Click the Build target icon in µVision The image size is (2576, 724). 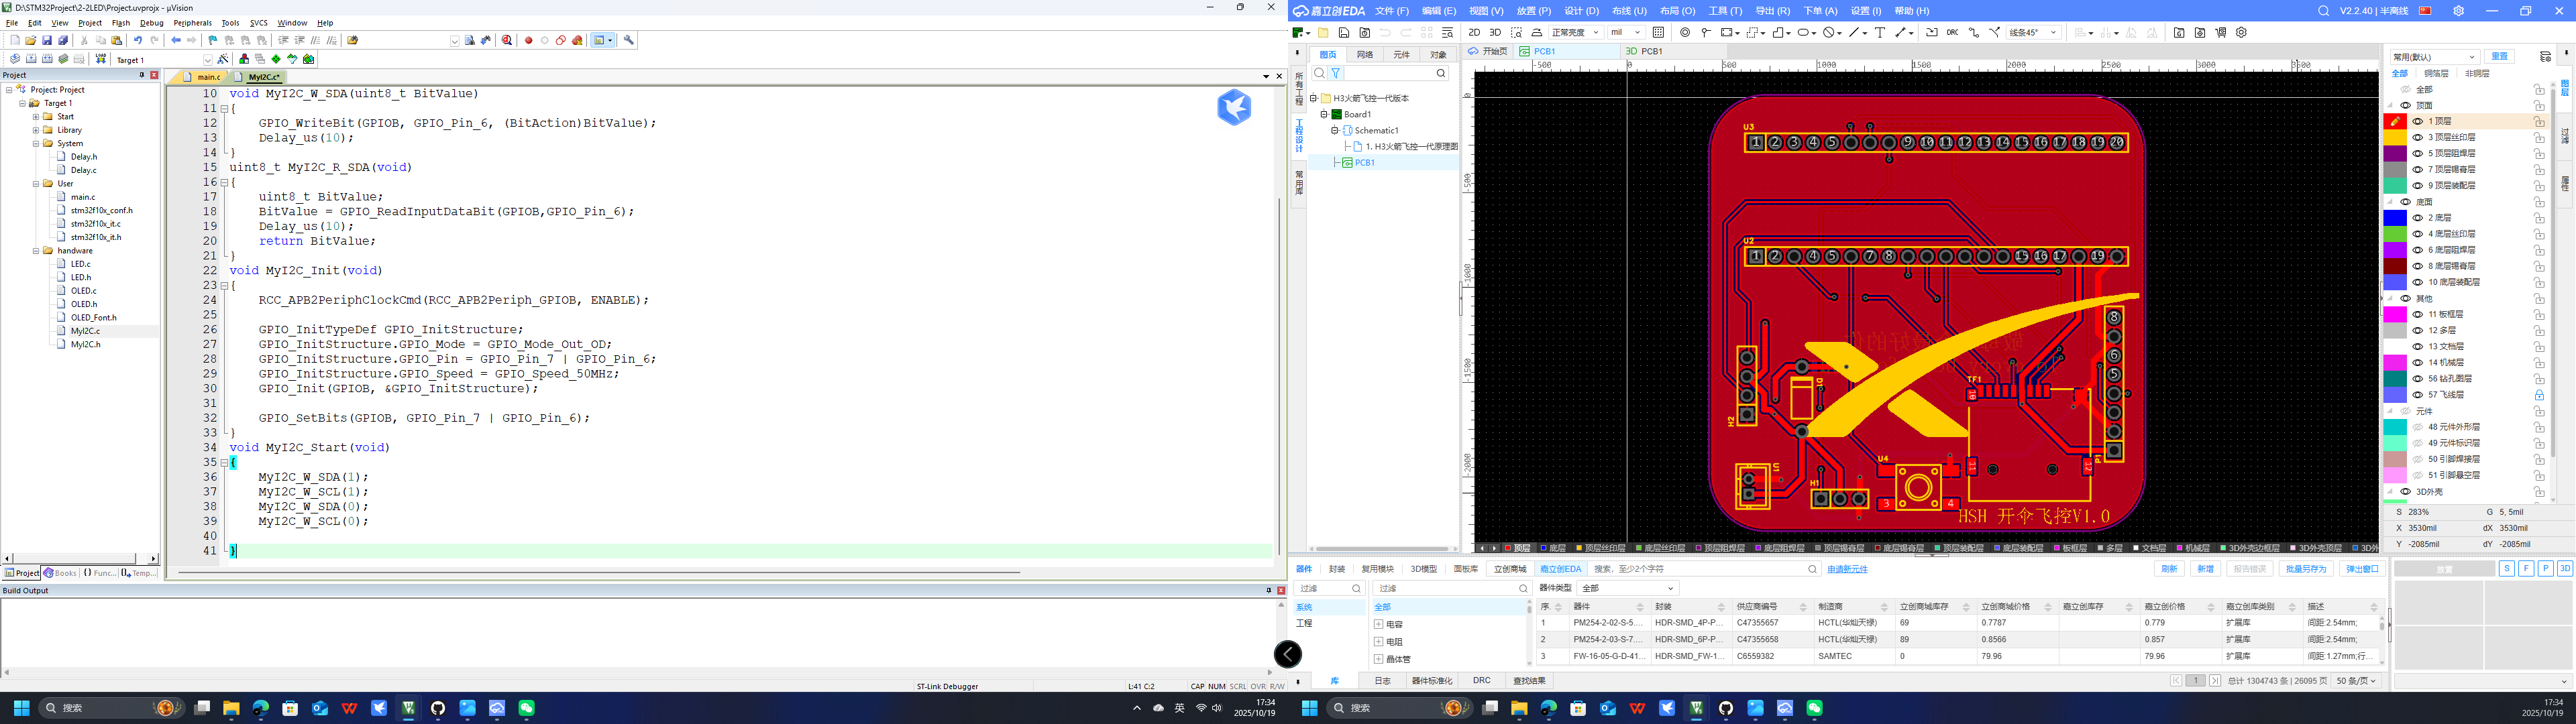click(x=31, y=59)
